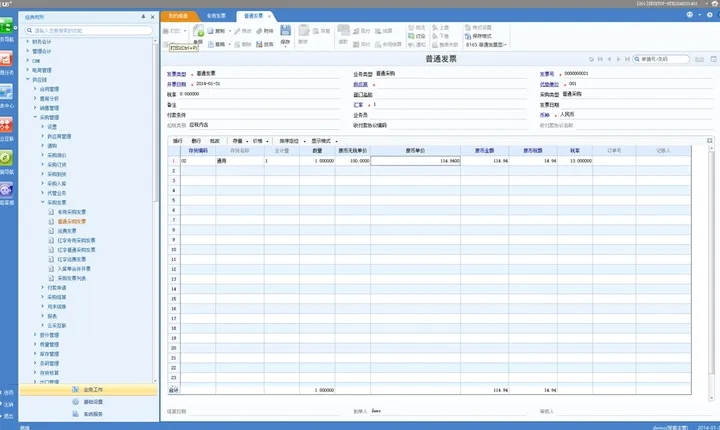Collapse the 采购管理 tree node
Image resolution: width=720 pixels, height=430 pixels.
35,117
